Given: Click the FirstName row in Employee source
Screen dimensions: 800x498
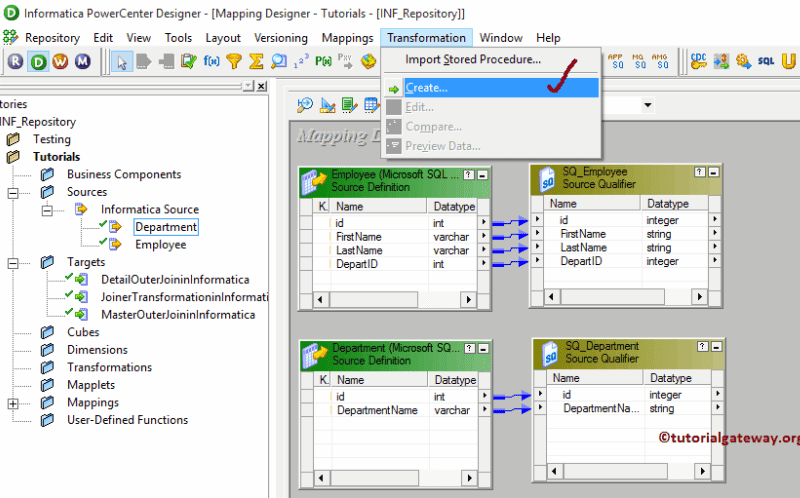Looking at the screenshot, I should point(394,237).
